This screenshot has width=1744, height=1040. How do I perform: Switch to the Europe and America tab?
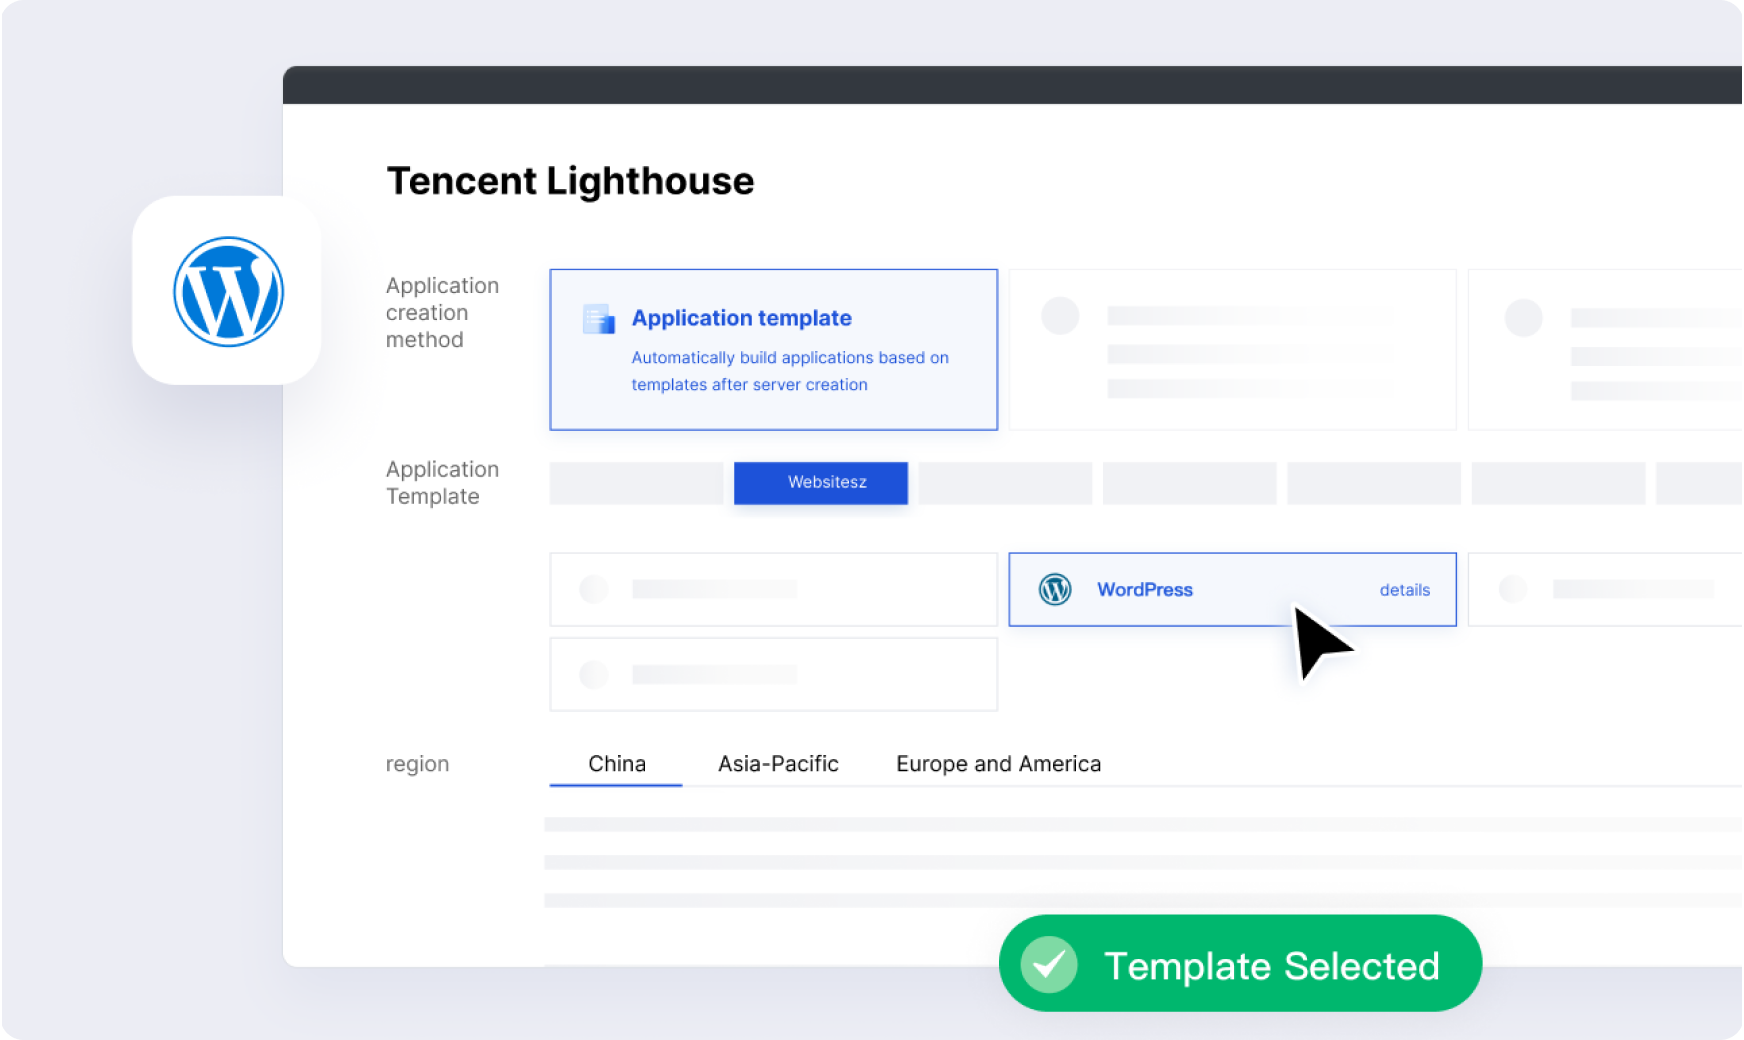coord(998,764)
